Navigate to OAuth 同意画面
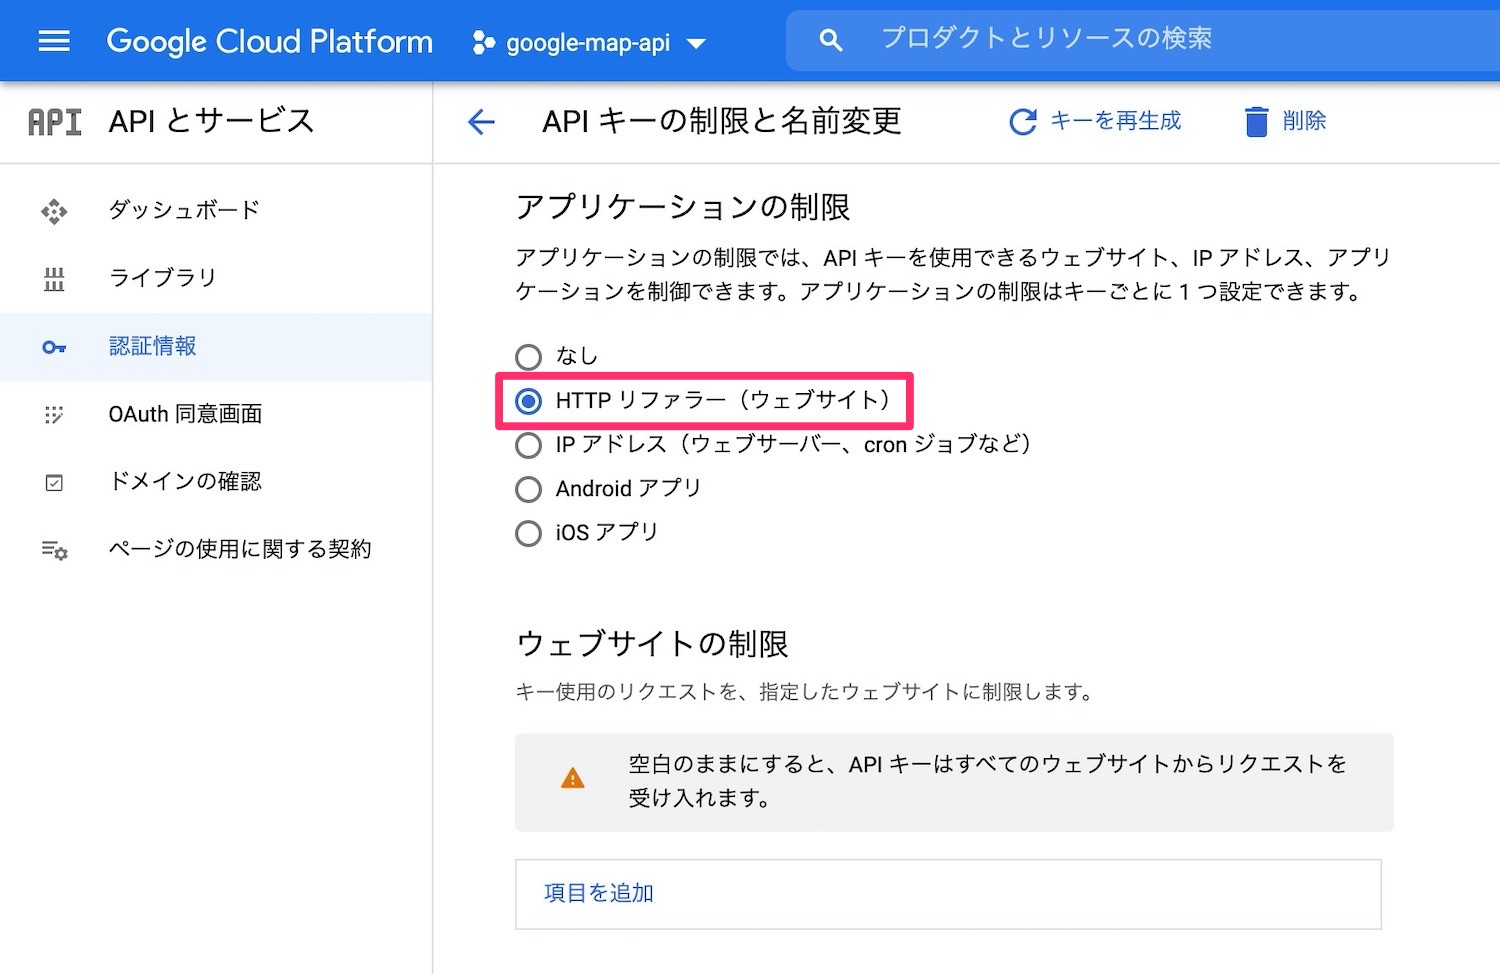 [x=184, y=415]
